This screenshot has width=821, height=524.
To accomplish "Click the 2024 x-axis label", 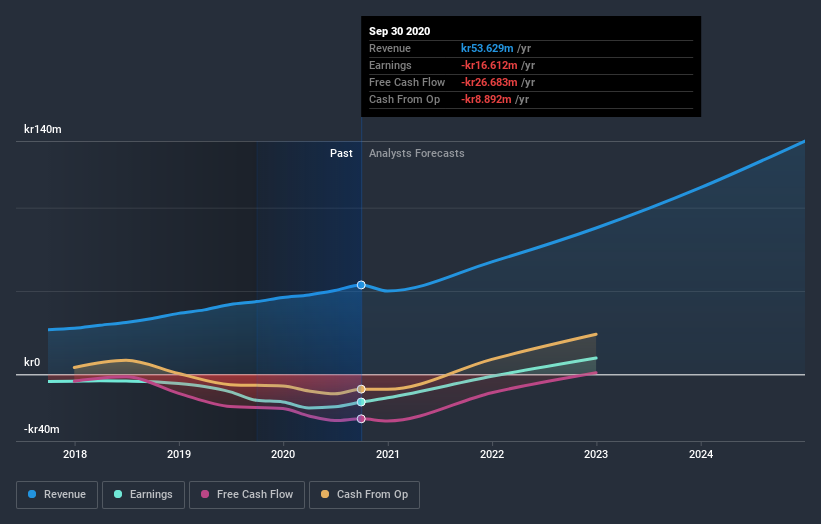I will [x=701, y=454].
